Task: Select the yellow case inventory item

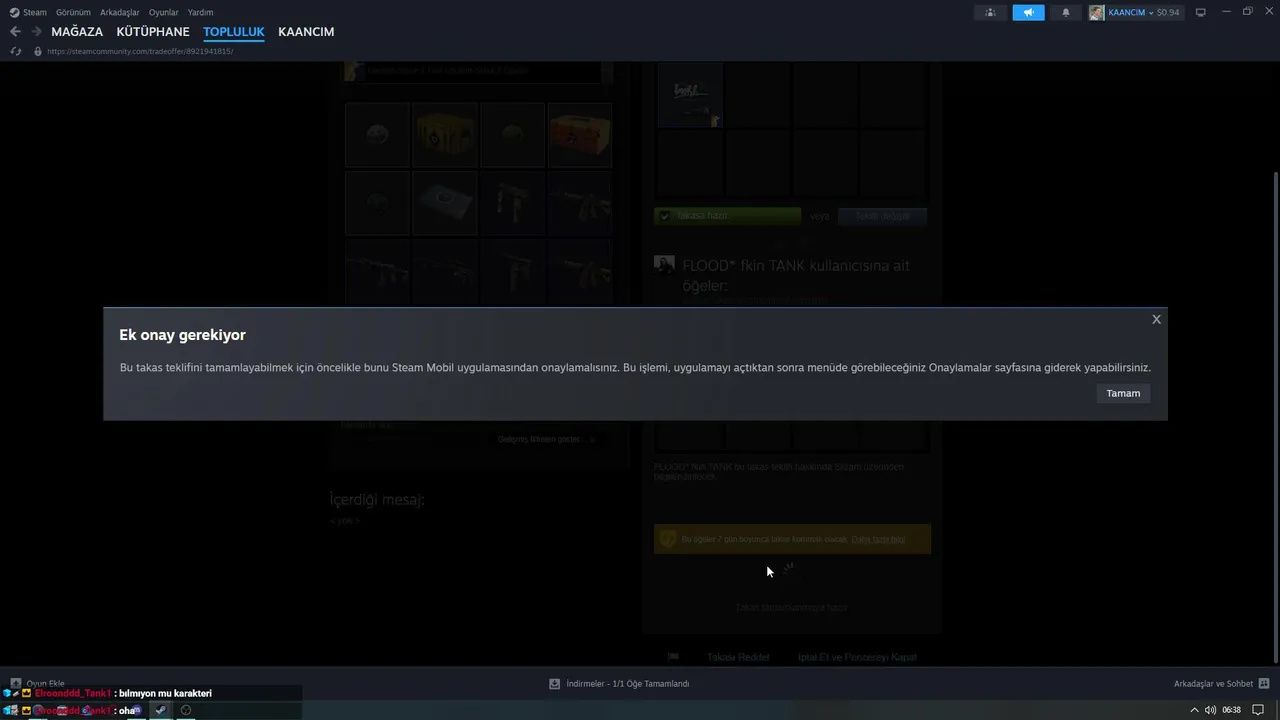Action: (x=445, y=134)
